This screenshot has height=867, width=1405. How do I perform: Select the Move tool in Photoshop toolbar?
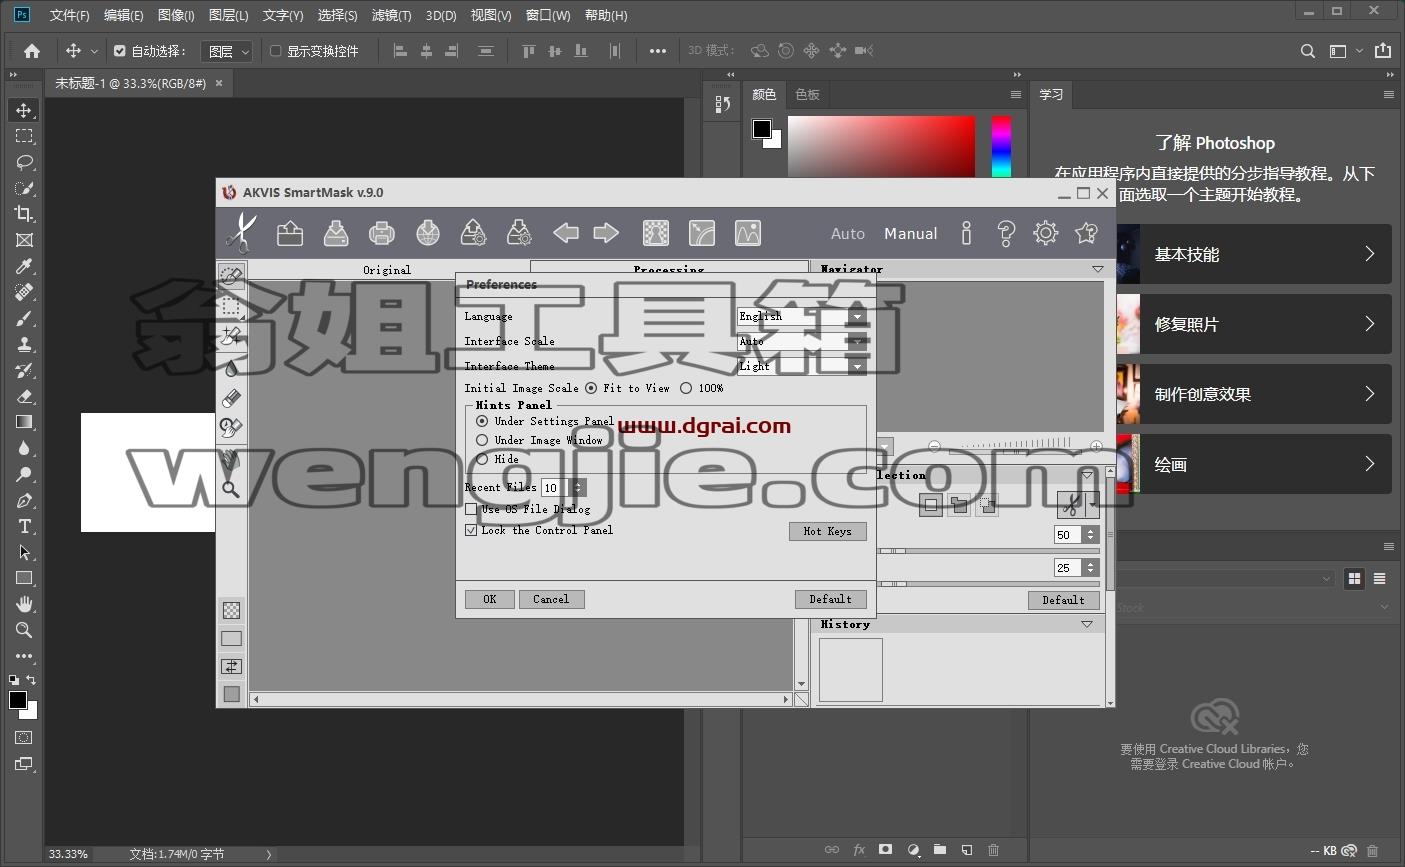click(24, 110)
